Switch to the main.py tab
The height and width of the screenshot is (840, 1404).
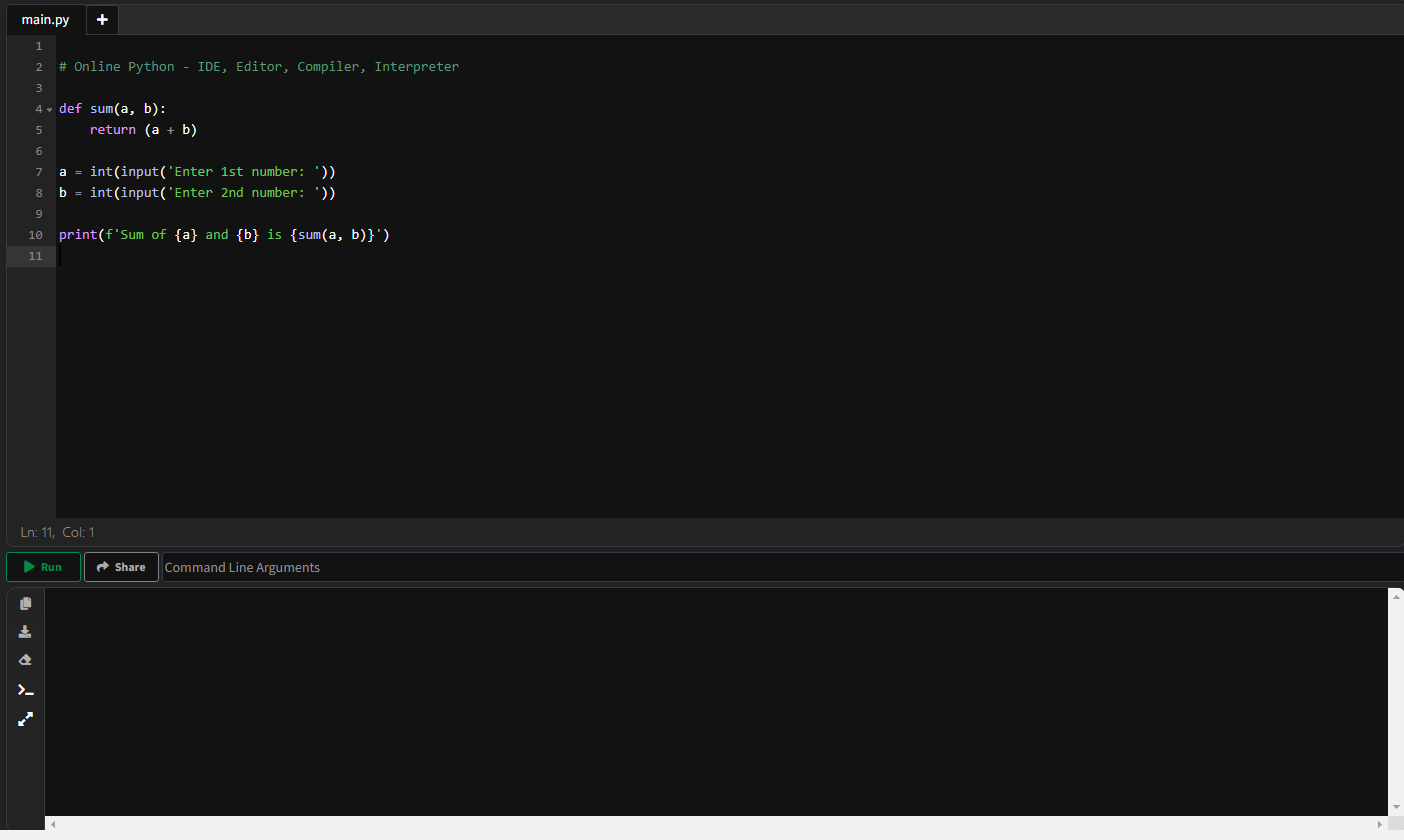46,20
